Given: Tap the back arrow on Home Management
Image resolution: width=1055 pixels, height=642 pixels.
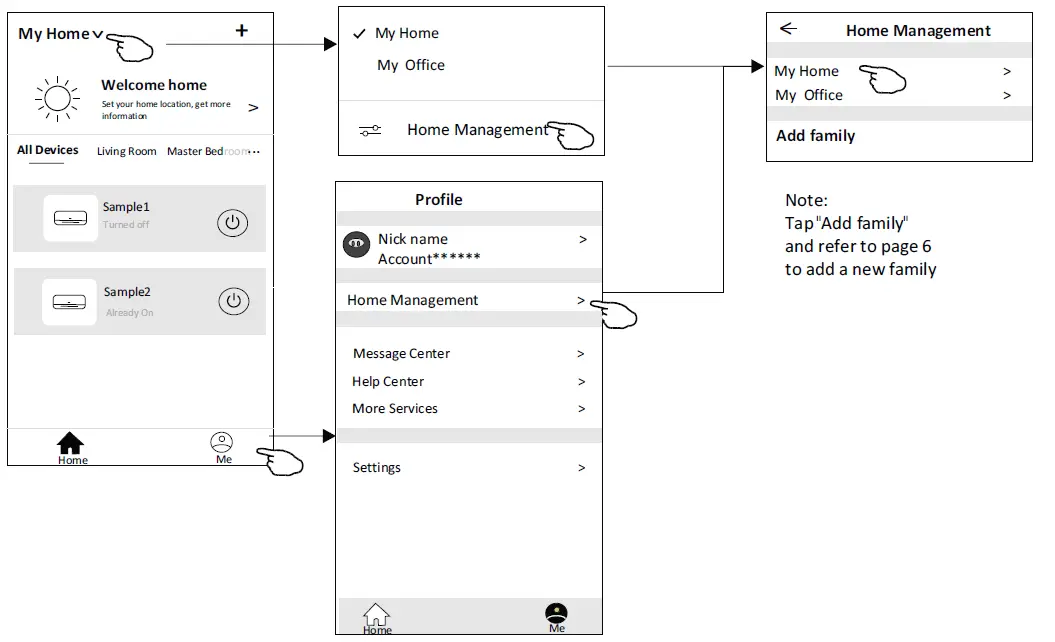Looking at the screenshot, I should click(x=789, y=29).
